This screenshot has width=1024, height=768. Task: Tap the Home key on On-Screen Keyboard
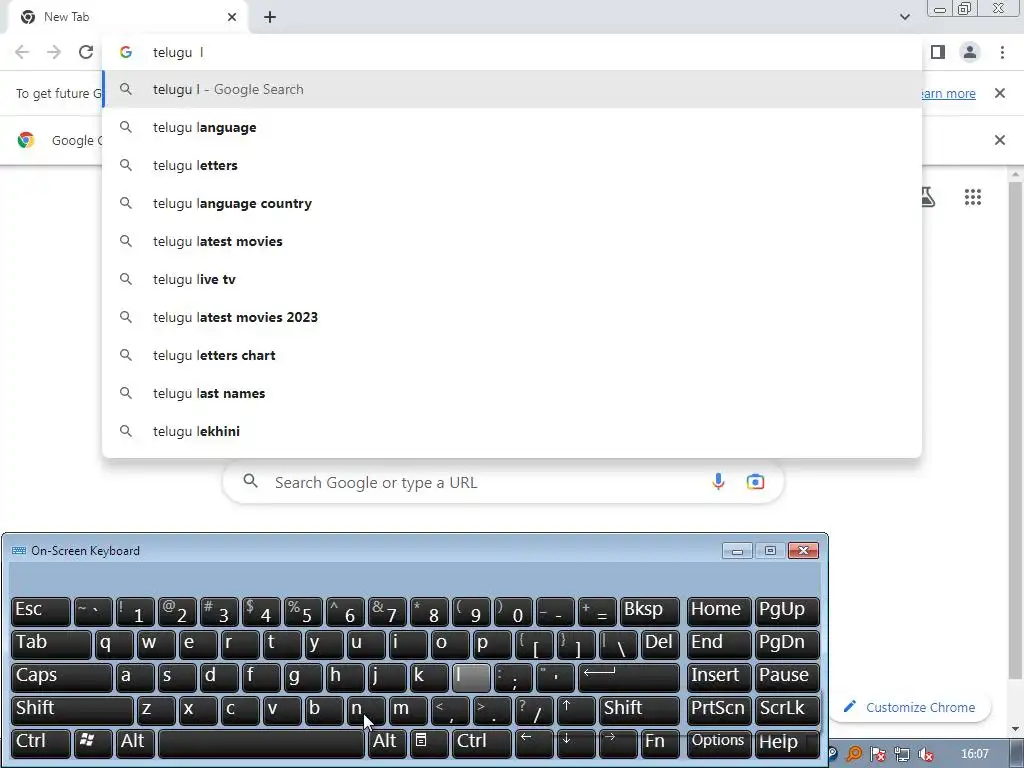coord(718,612)
